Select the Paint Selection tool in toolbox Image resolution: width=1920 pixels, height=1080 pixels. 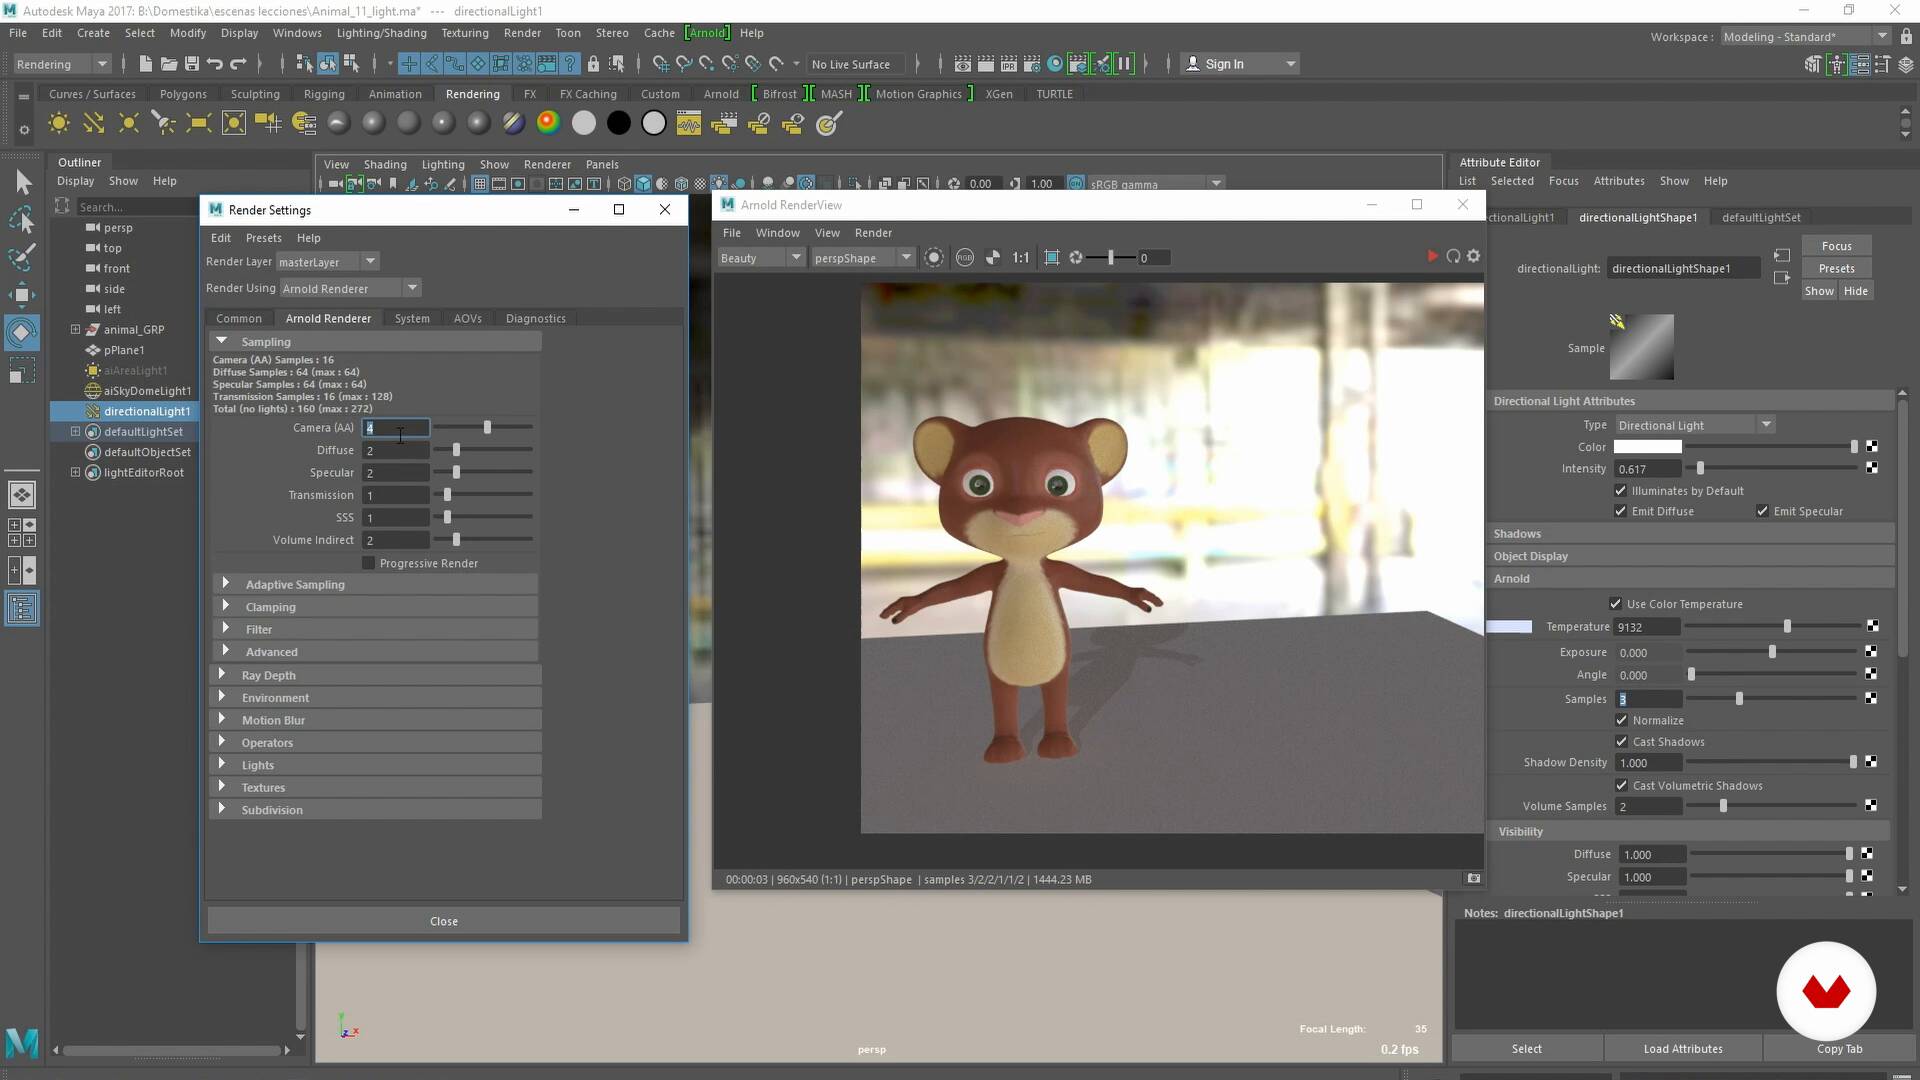(x=22, y=257)
